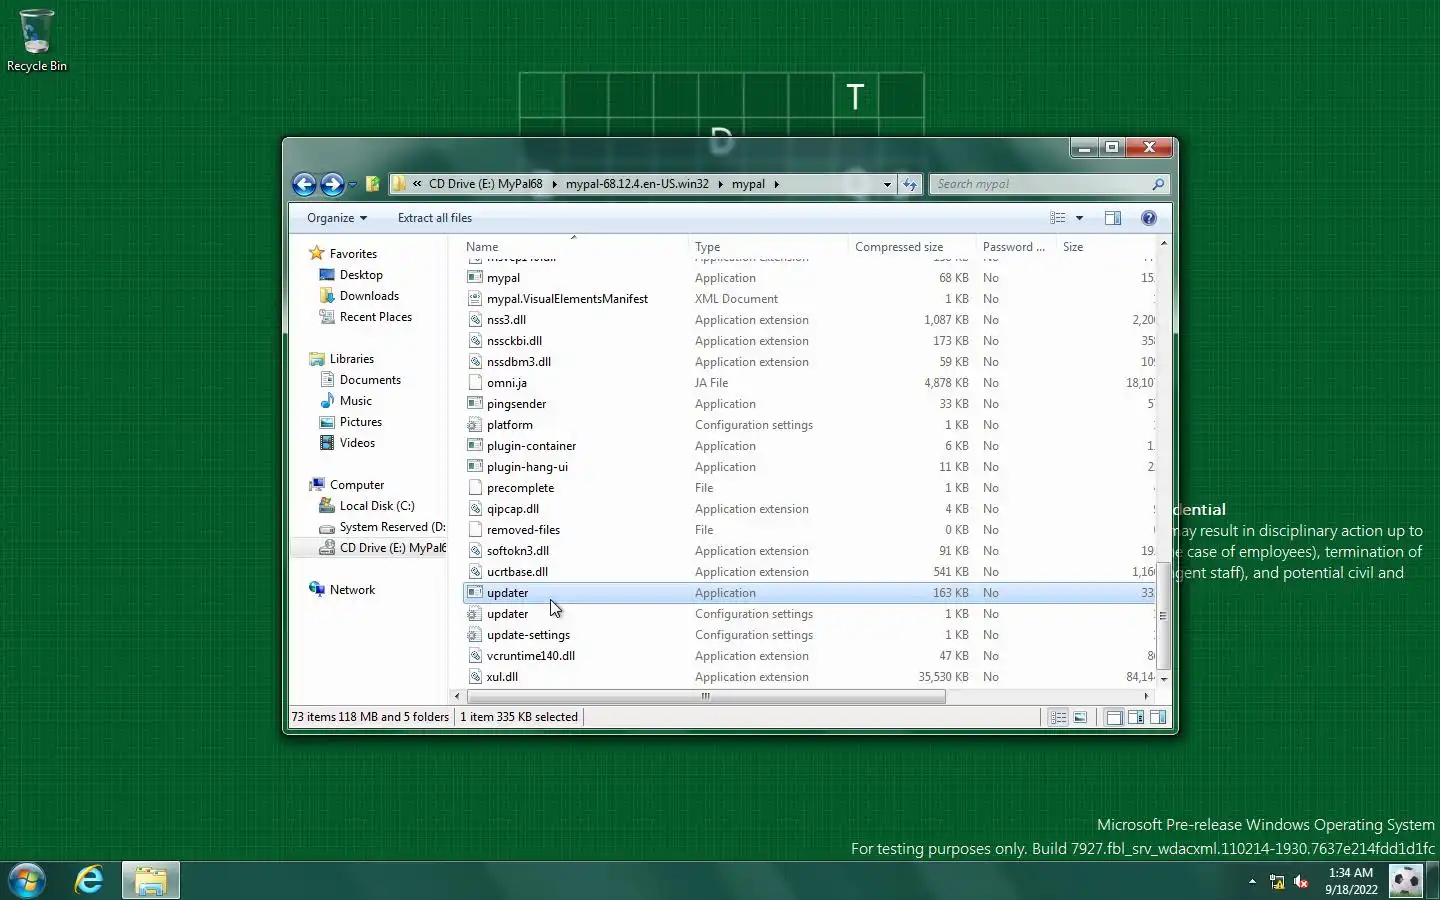Screen dimensions: 1440x900
Task: Open the Videos library
Action: click(357, 443)
